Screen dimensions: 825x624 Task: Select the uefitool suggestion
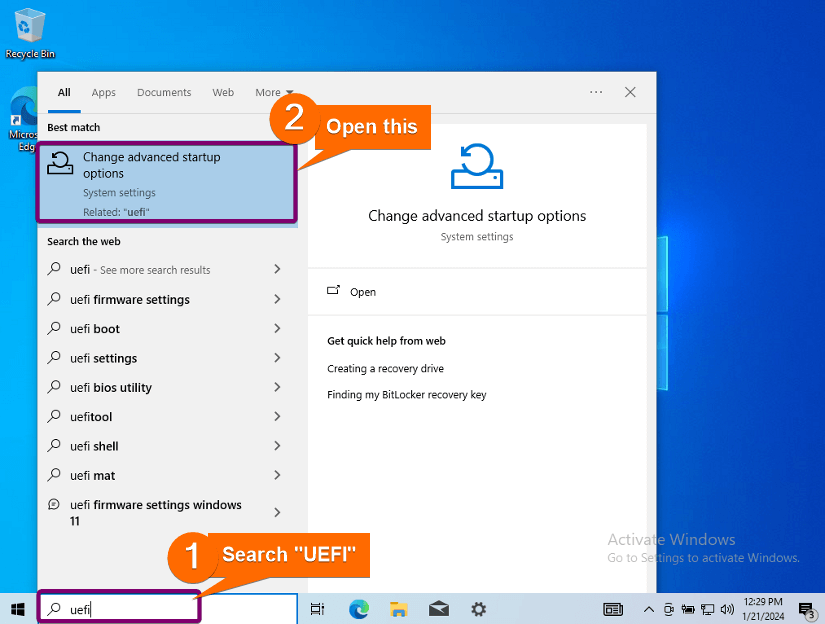pyautogui.click(x=167, y=417)
